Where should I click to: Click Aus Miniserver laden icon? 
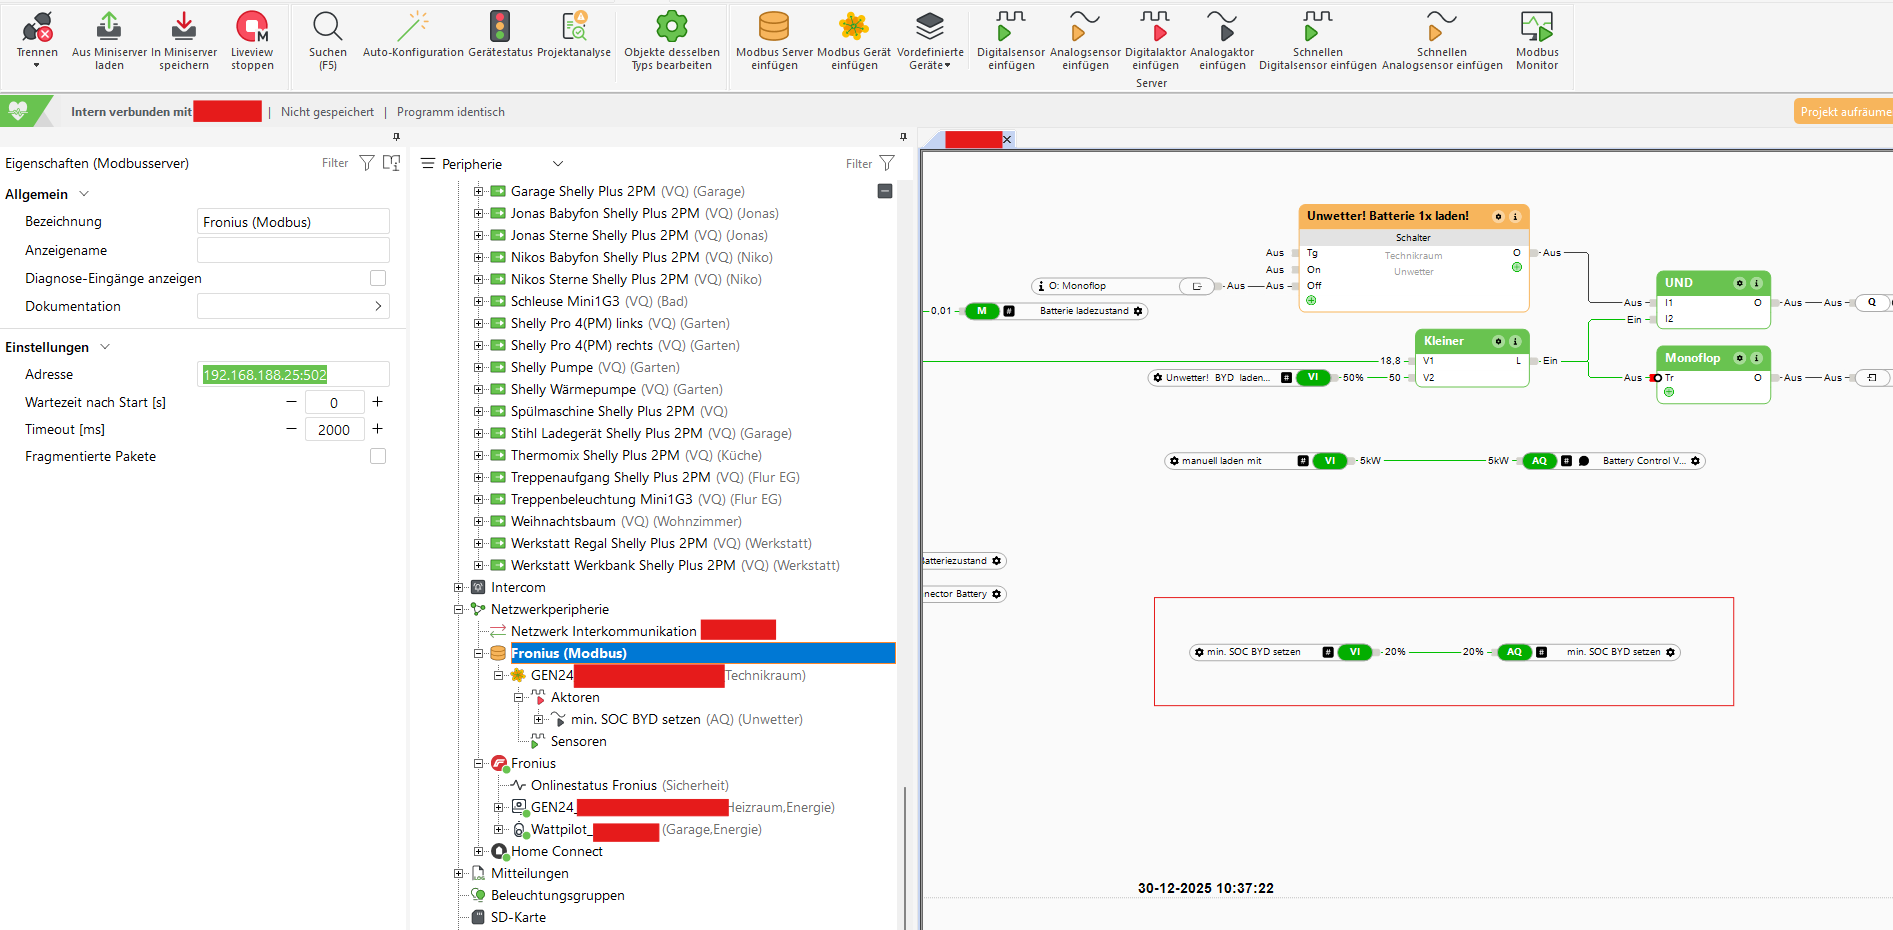click(x=109, y=28)
